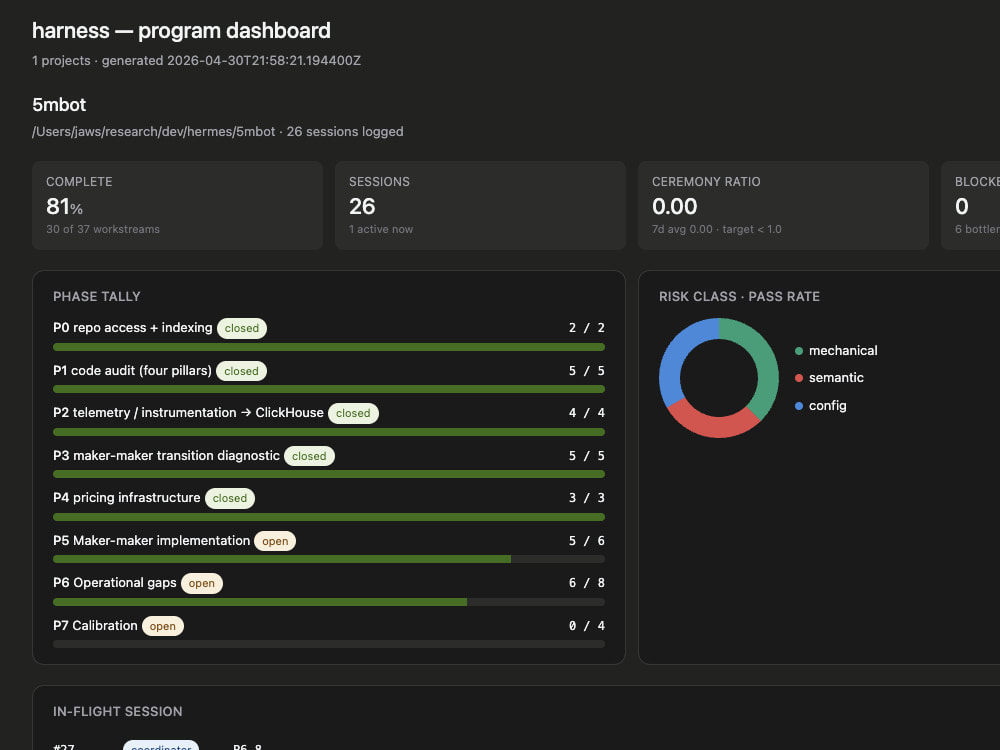Click the P1 code audit progress bar
This screenshot has width=1000, height=750.
tap(328, 389)
